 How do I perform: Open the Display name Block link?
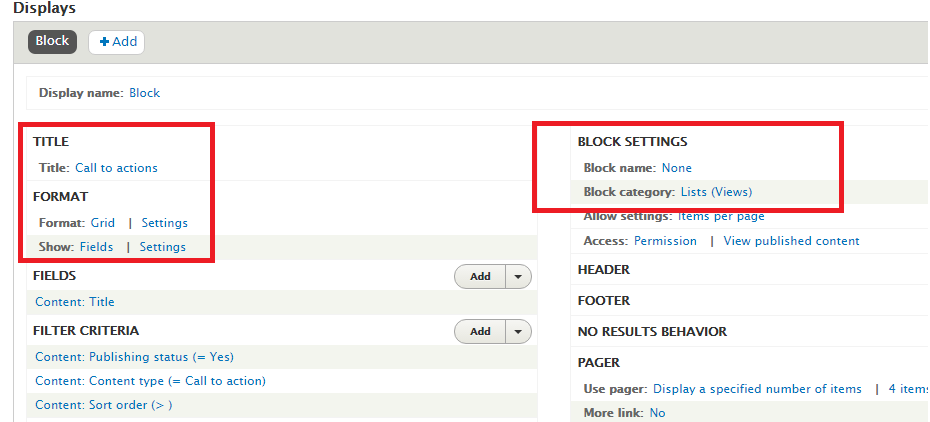click(144, 93)
